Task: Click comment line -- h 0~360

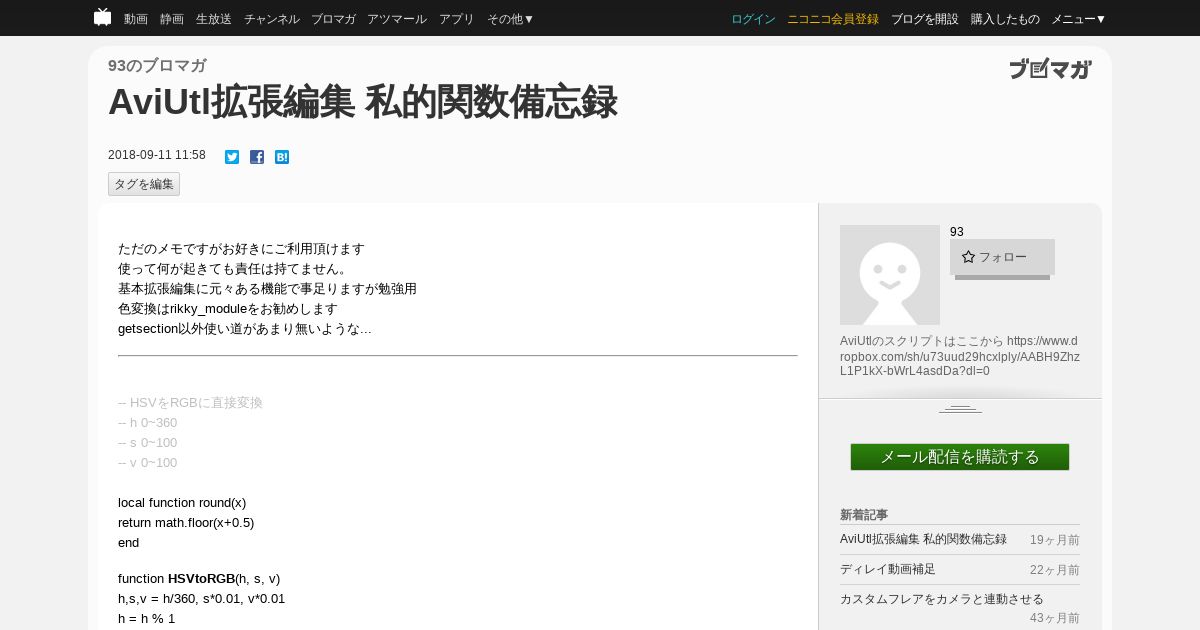Action: (147, 423)
